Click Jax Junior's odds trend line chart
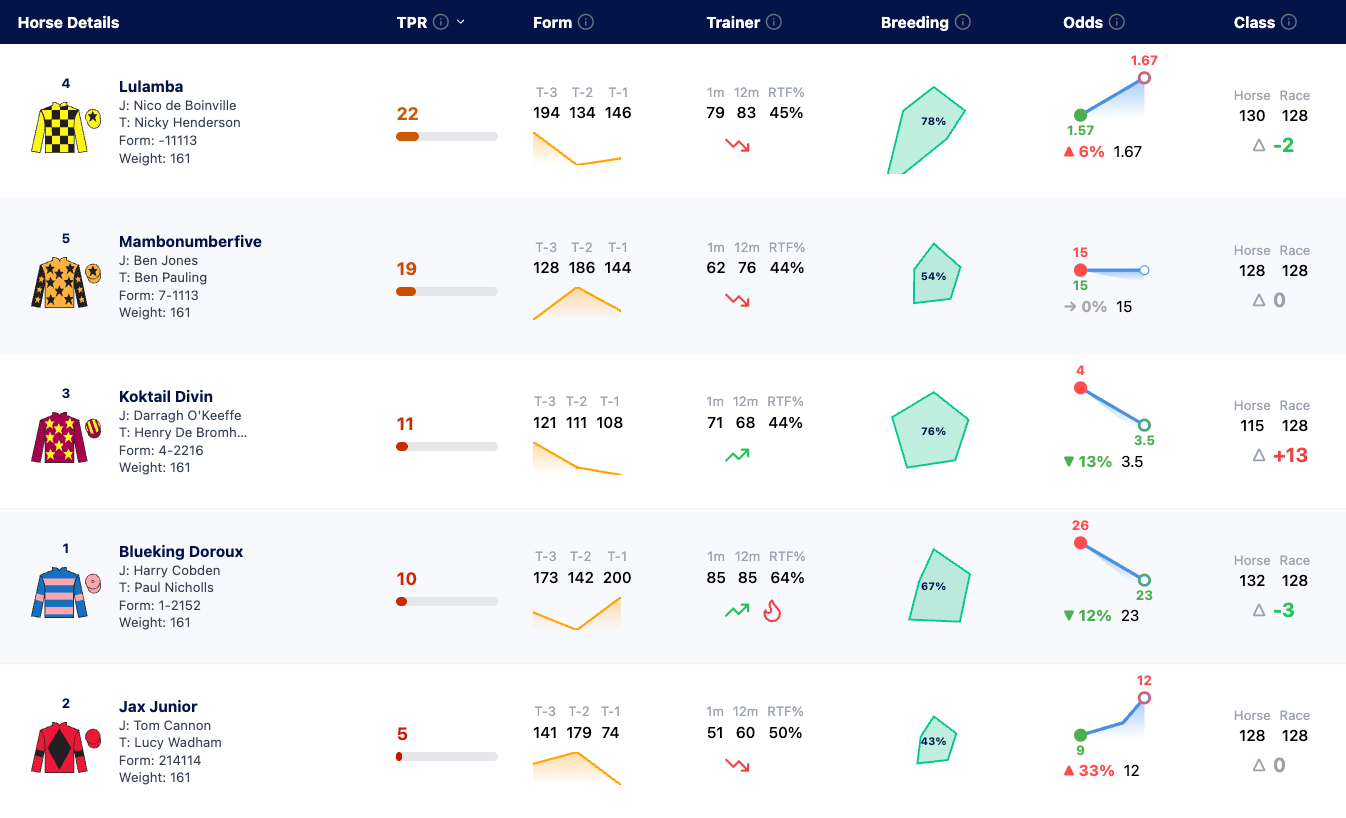 tap(1112, 716)
